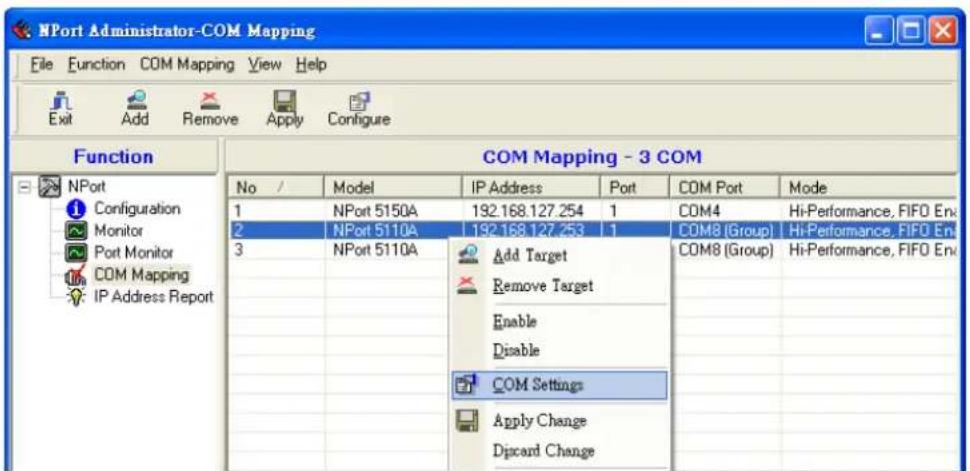Click the COM Mapping tree icon
Screen dimensions: 970x471
[x=76, y=274]
